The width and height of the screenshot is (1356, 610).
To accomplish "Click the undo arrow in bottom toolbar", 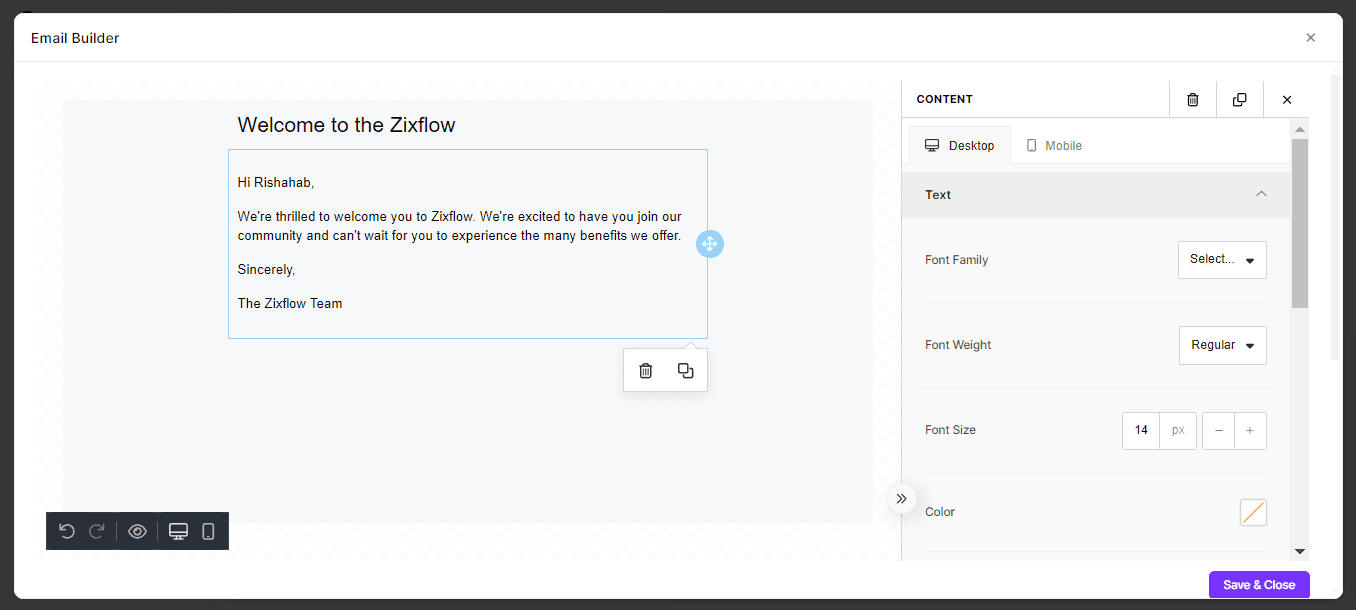I will tap(67, 531).
